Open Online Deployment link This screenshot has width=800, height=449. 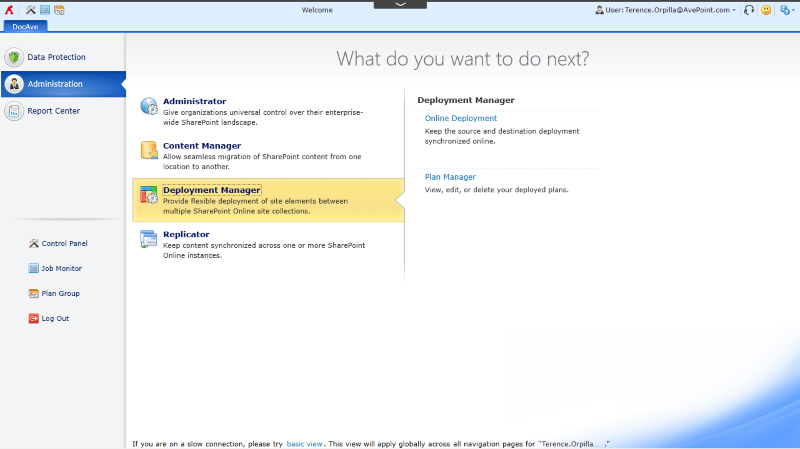461,118
